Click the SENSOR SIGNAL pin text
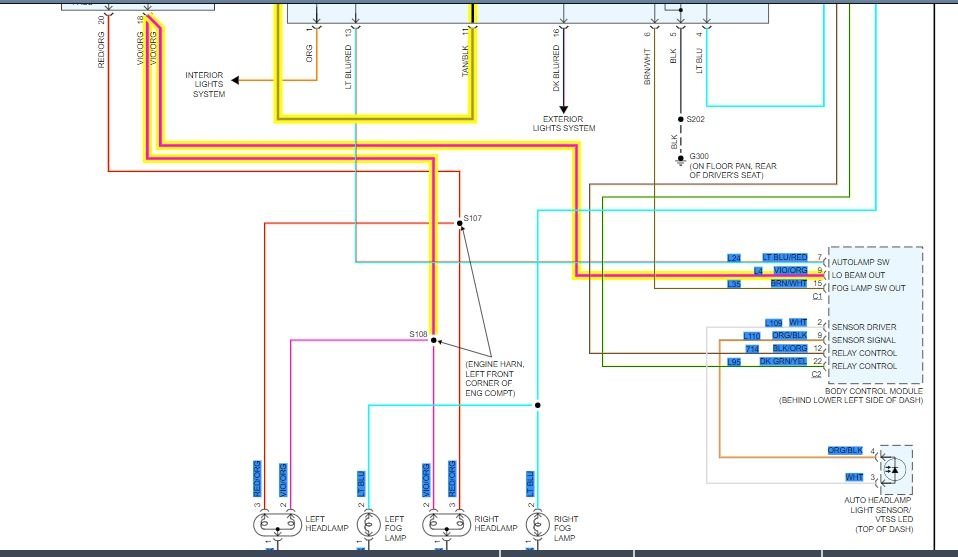This screenshot has height=557, width=958. pyautogui.click(x=863, y=340)
